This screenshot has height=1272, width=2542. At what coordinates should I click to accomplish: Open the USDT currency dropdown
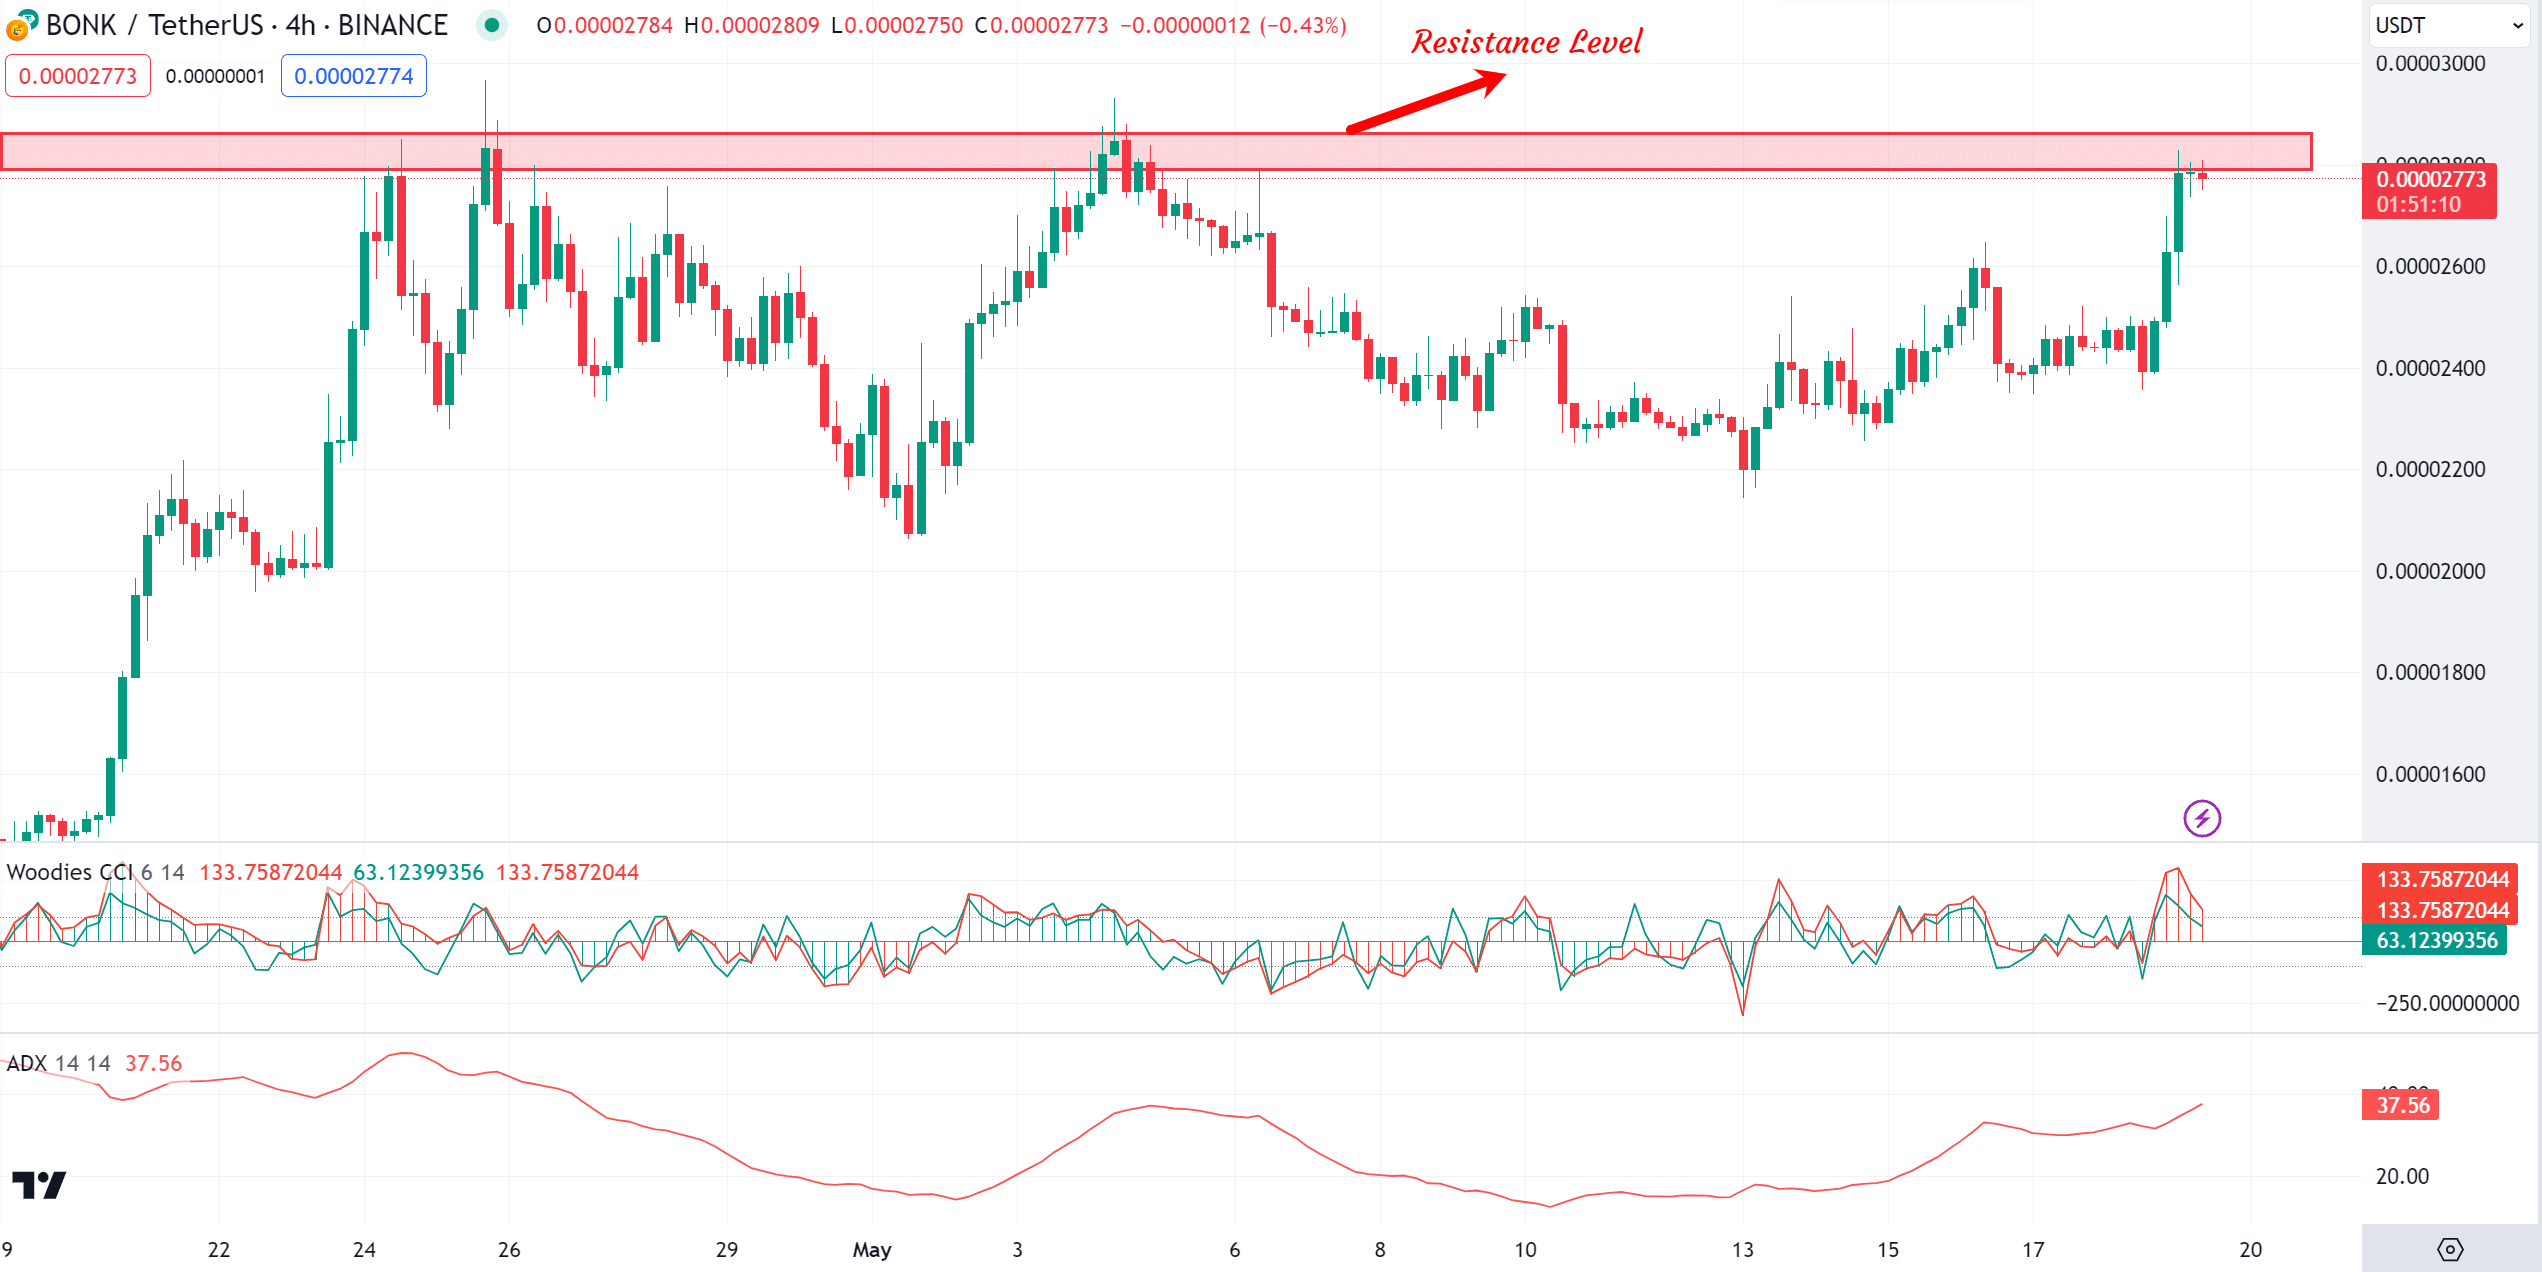tap(2448, 25)
